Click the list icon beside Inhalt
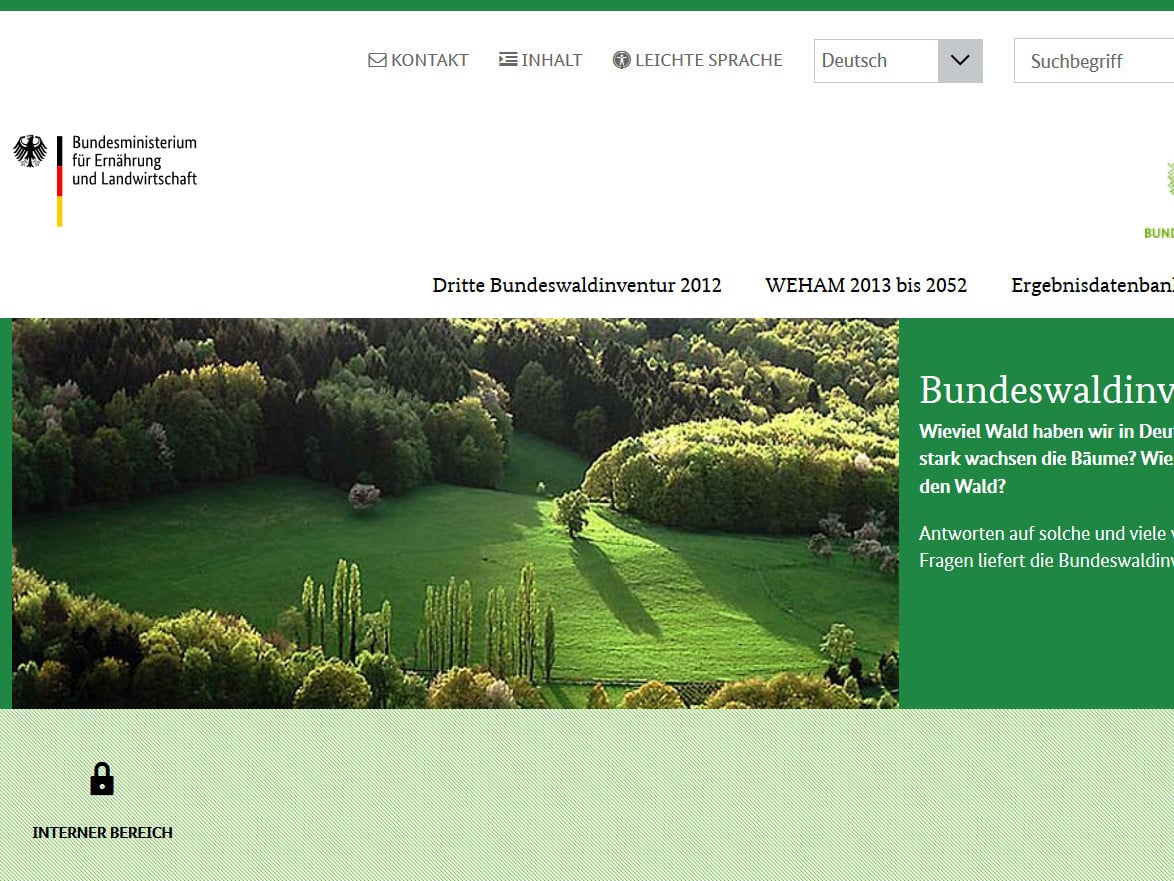 [508, 59]
